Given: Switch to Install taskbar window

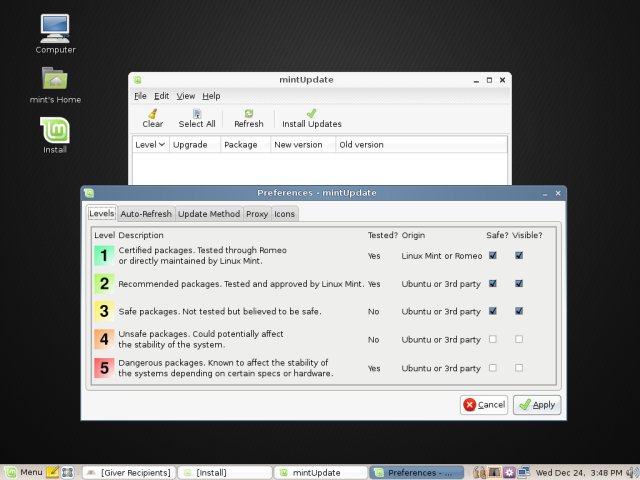Looking at the screenshot, I should coord(225,473).
